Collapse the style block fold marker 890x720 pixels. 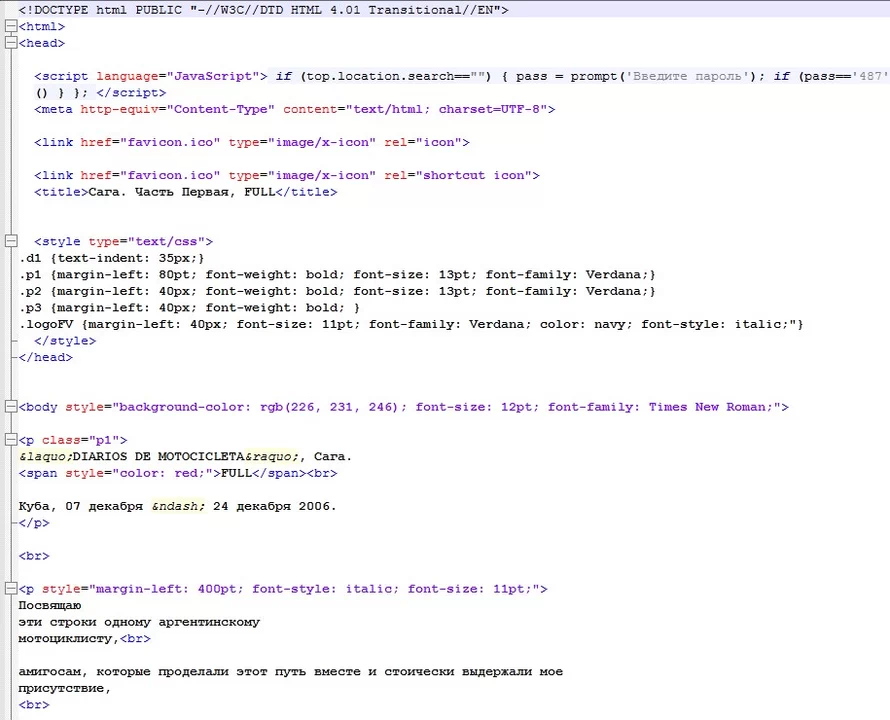click(10, 241)
